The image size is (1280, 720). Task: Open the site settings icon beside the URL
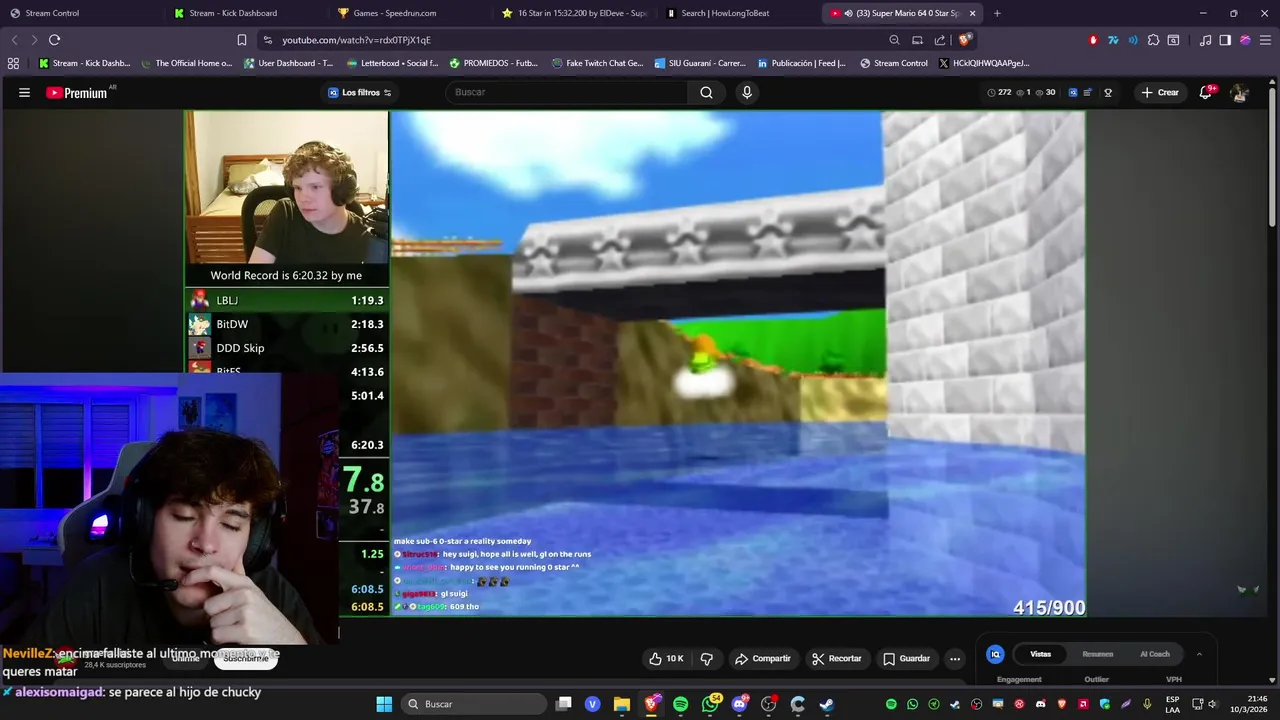click(266, 40)
